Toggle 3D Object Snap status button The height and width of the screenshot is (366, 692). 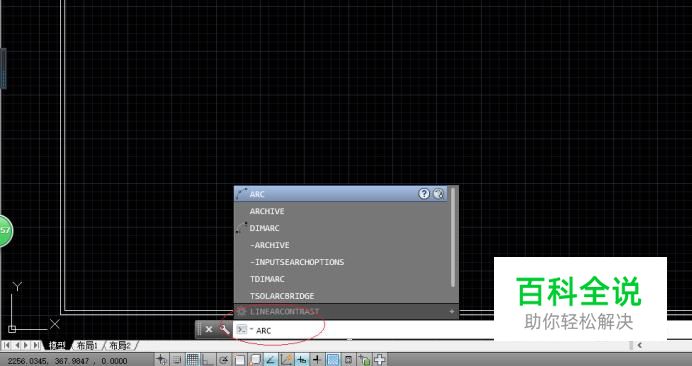[255, 359]
